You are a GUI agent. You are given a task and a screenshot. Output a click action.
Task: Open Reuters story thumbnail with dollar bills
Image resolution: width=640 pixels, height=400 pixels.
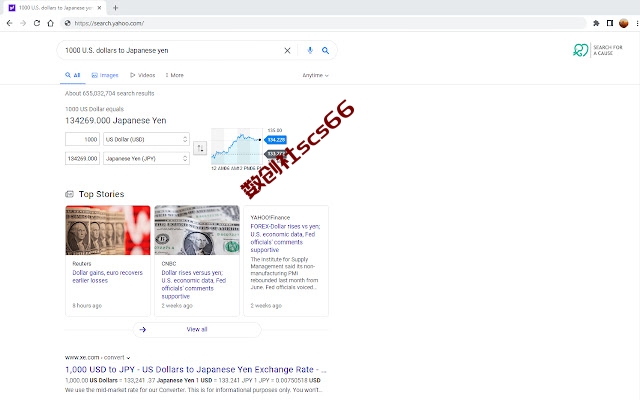point(108,231)
